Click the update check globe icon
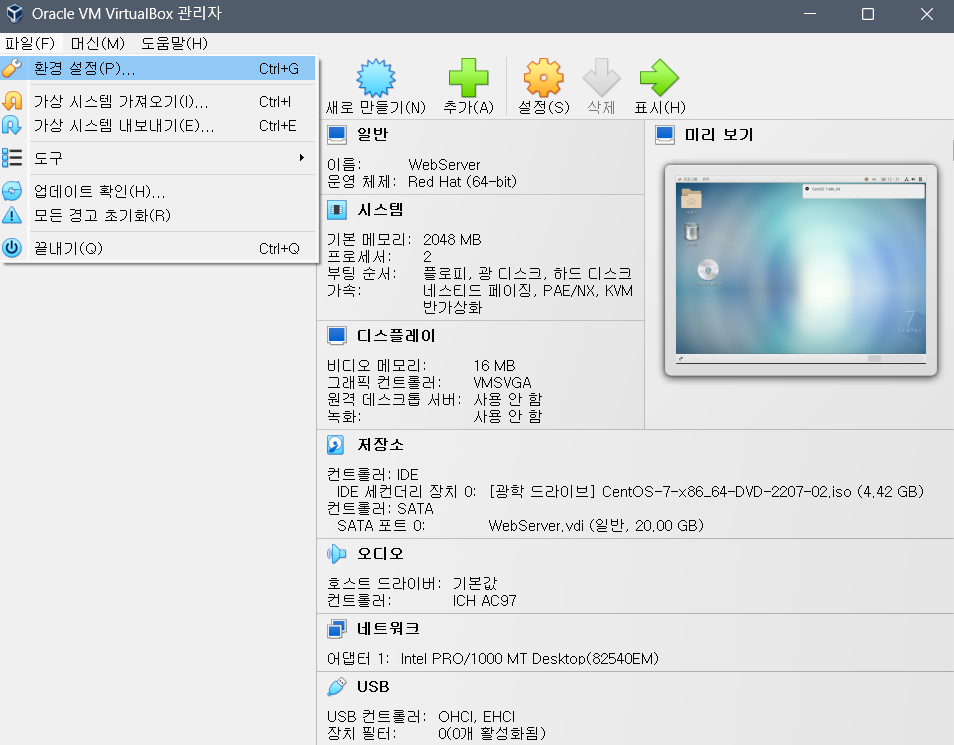Viewport: 954px width, 745px height. point(12,191)
